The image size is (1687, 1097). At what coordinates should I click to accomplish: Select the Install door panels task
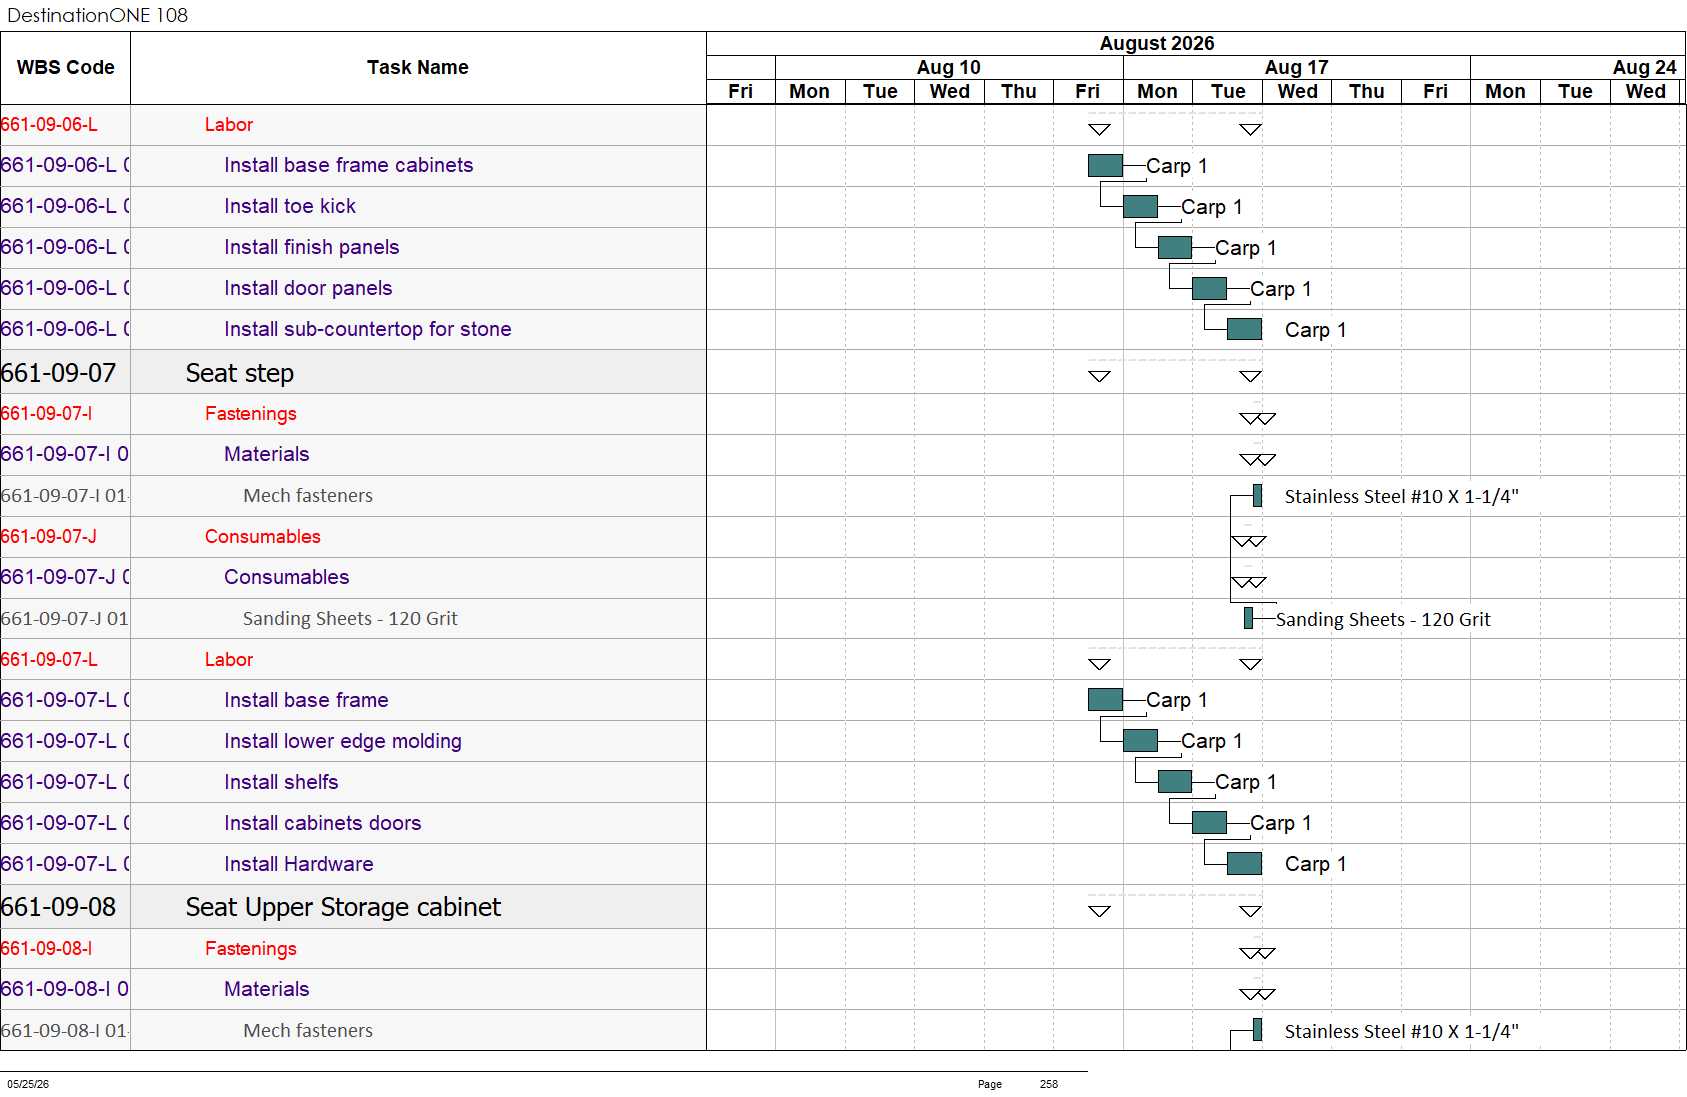pos(308,288)
